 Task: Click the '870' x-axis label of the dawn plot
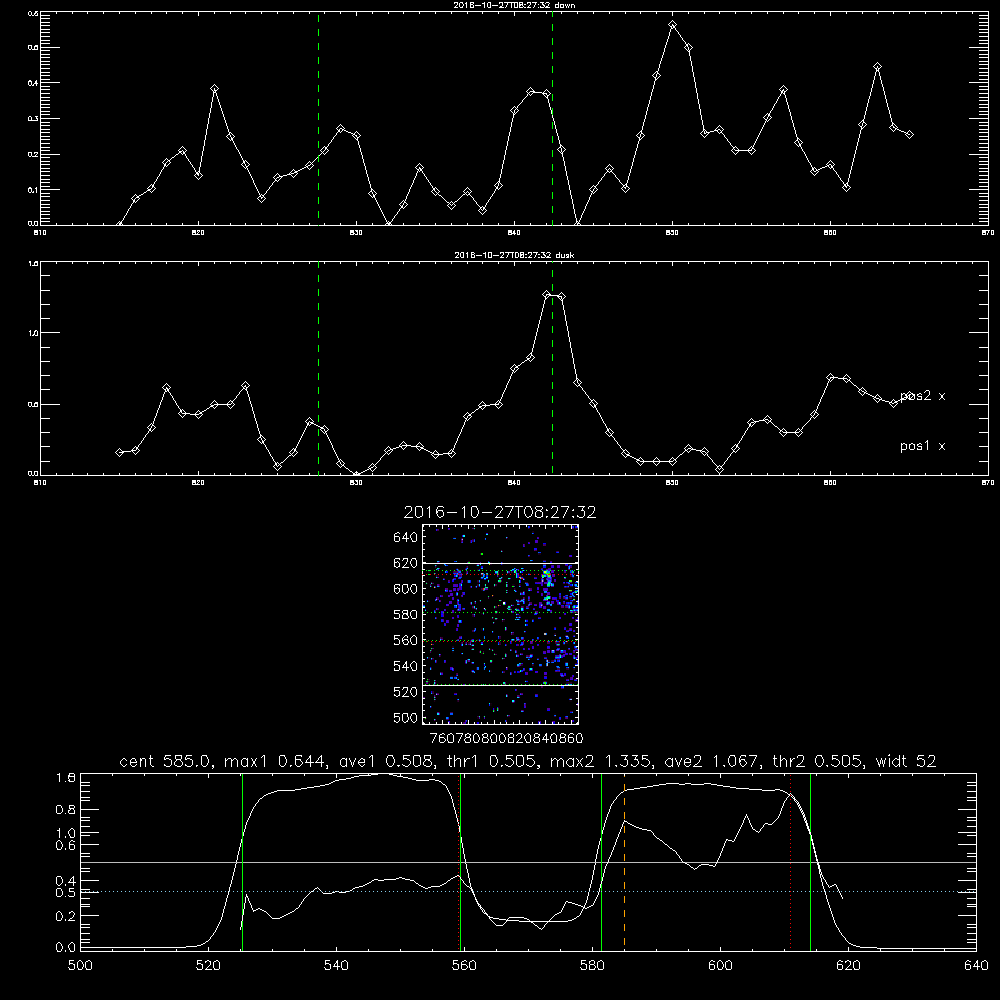pyautogui.click(x=987, y=233)
